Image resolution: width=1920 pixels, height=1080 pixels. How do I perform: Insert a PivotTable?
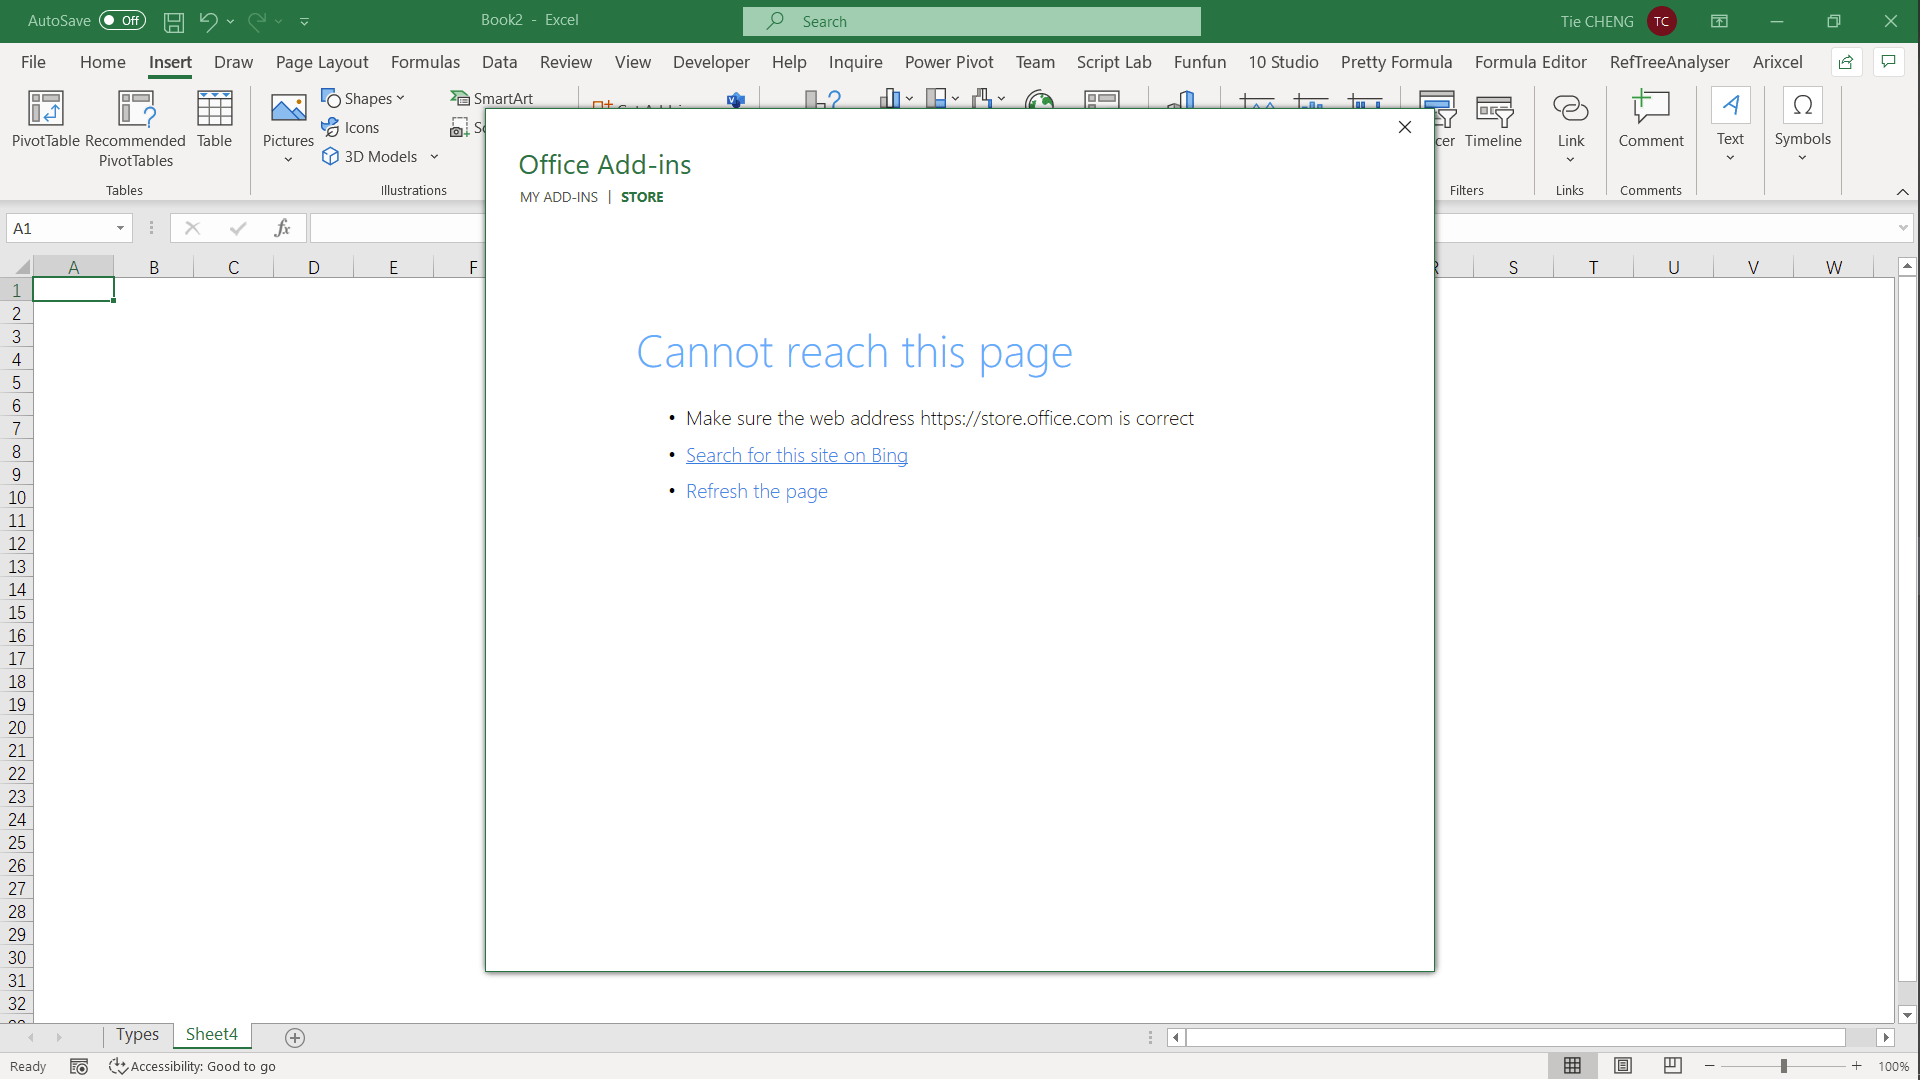44,124
